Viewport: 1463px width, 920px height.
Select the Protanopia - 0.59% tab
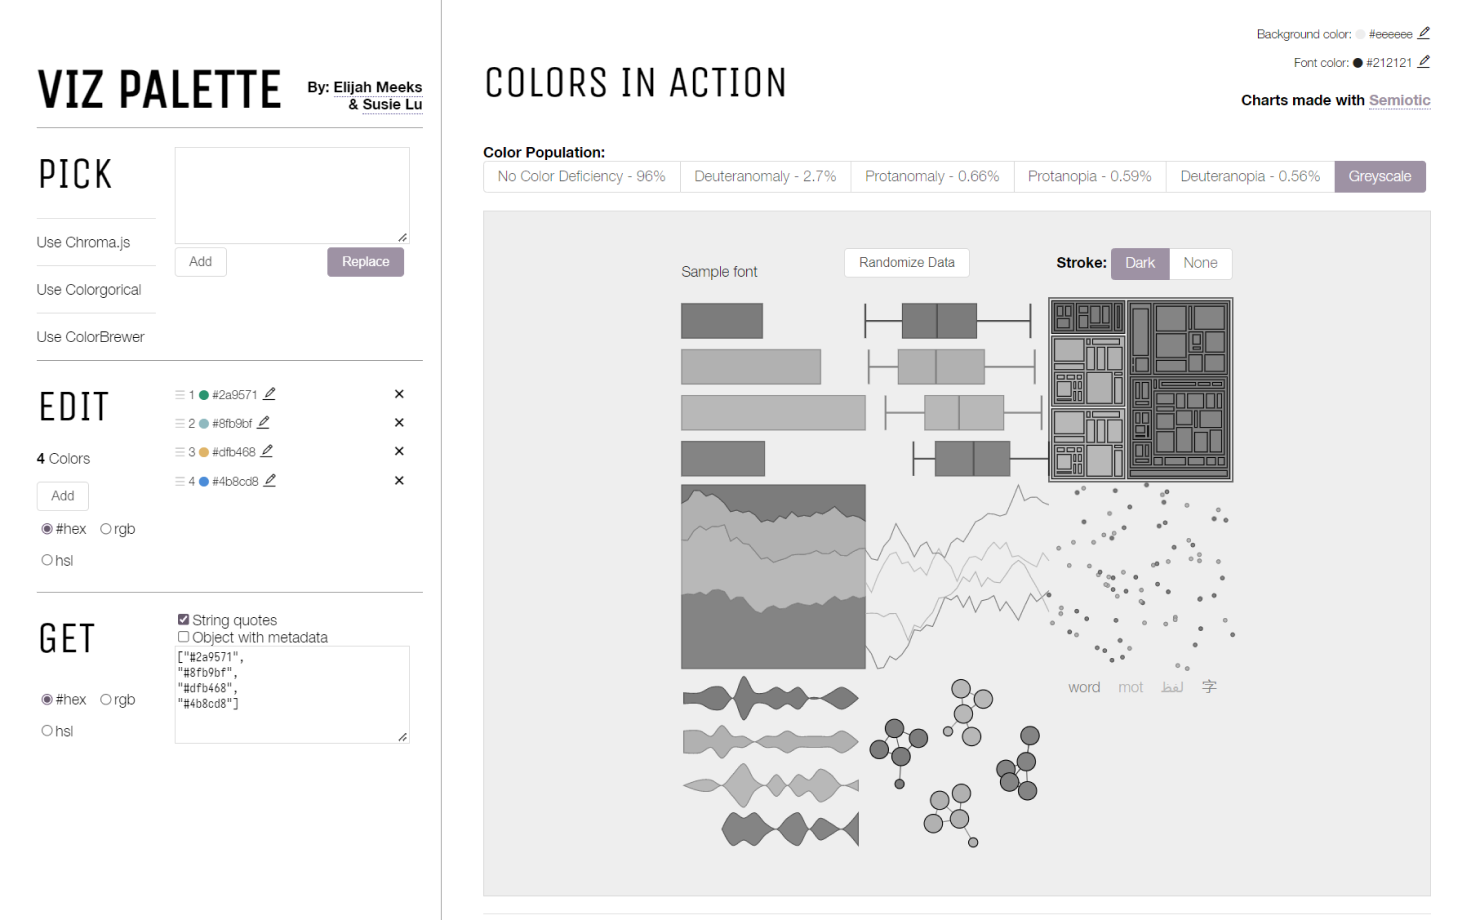click(1089, 176)
